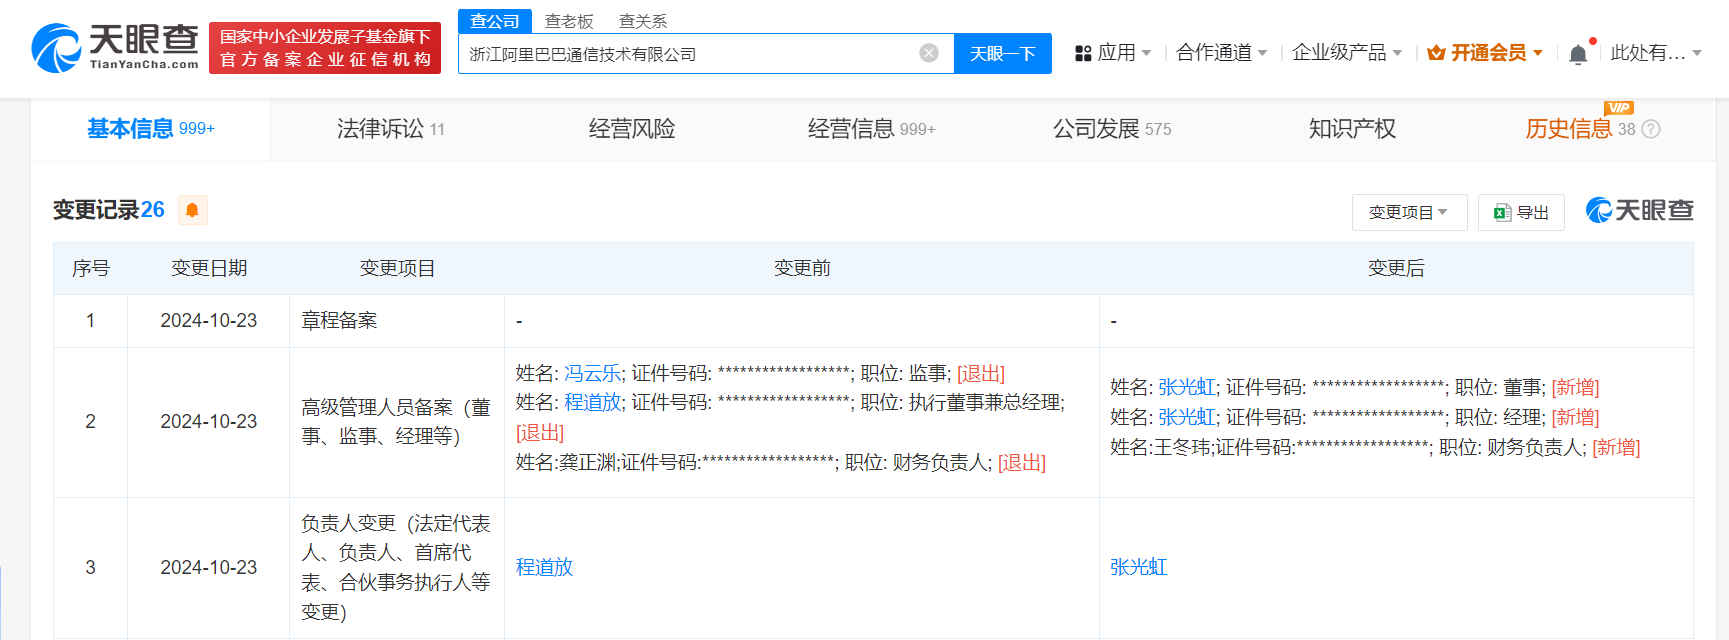Open 冯云乐 profile link
1729x640 pixels.
(x=592, y=373)
